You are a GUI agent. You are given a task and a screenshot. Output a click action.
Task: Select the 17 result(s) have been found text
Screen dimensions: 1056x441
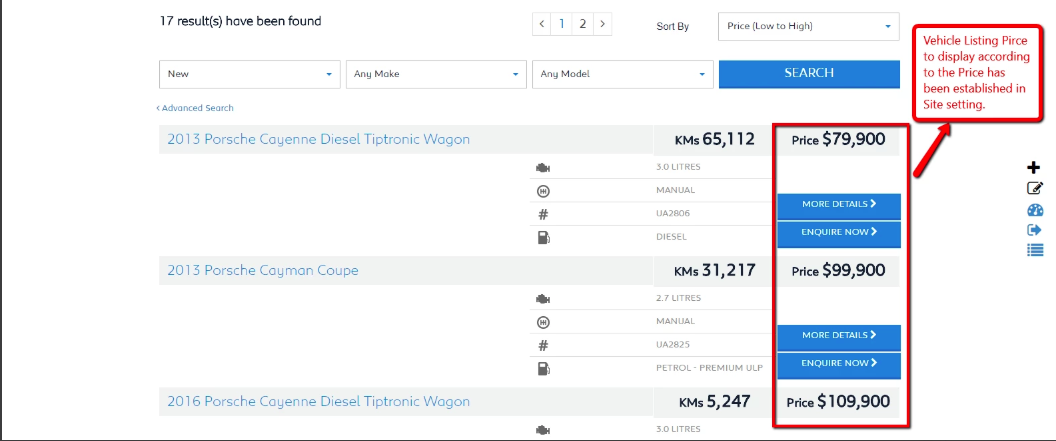click(240, 22)
